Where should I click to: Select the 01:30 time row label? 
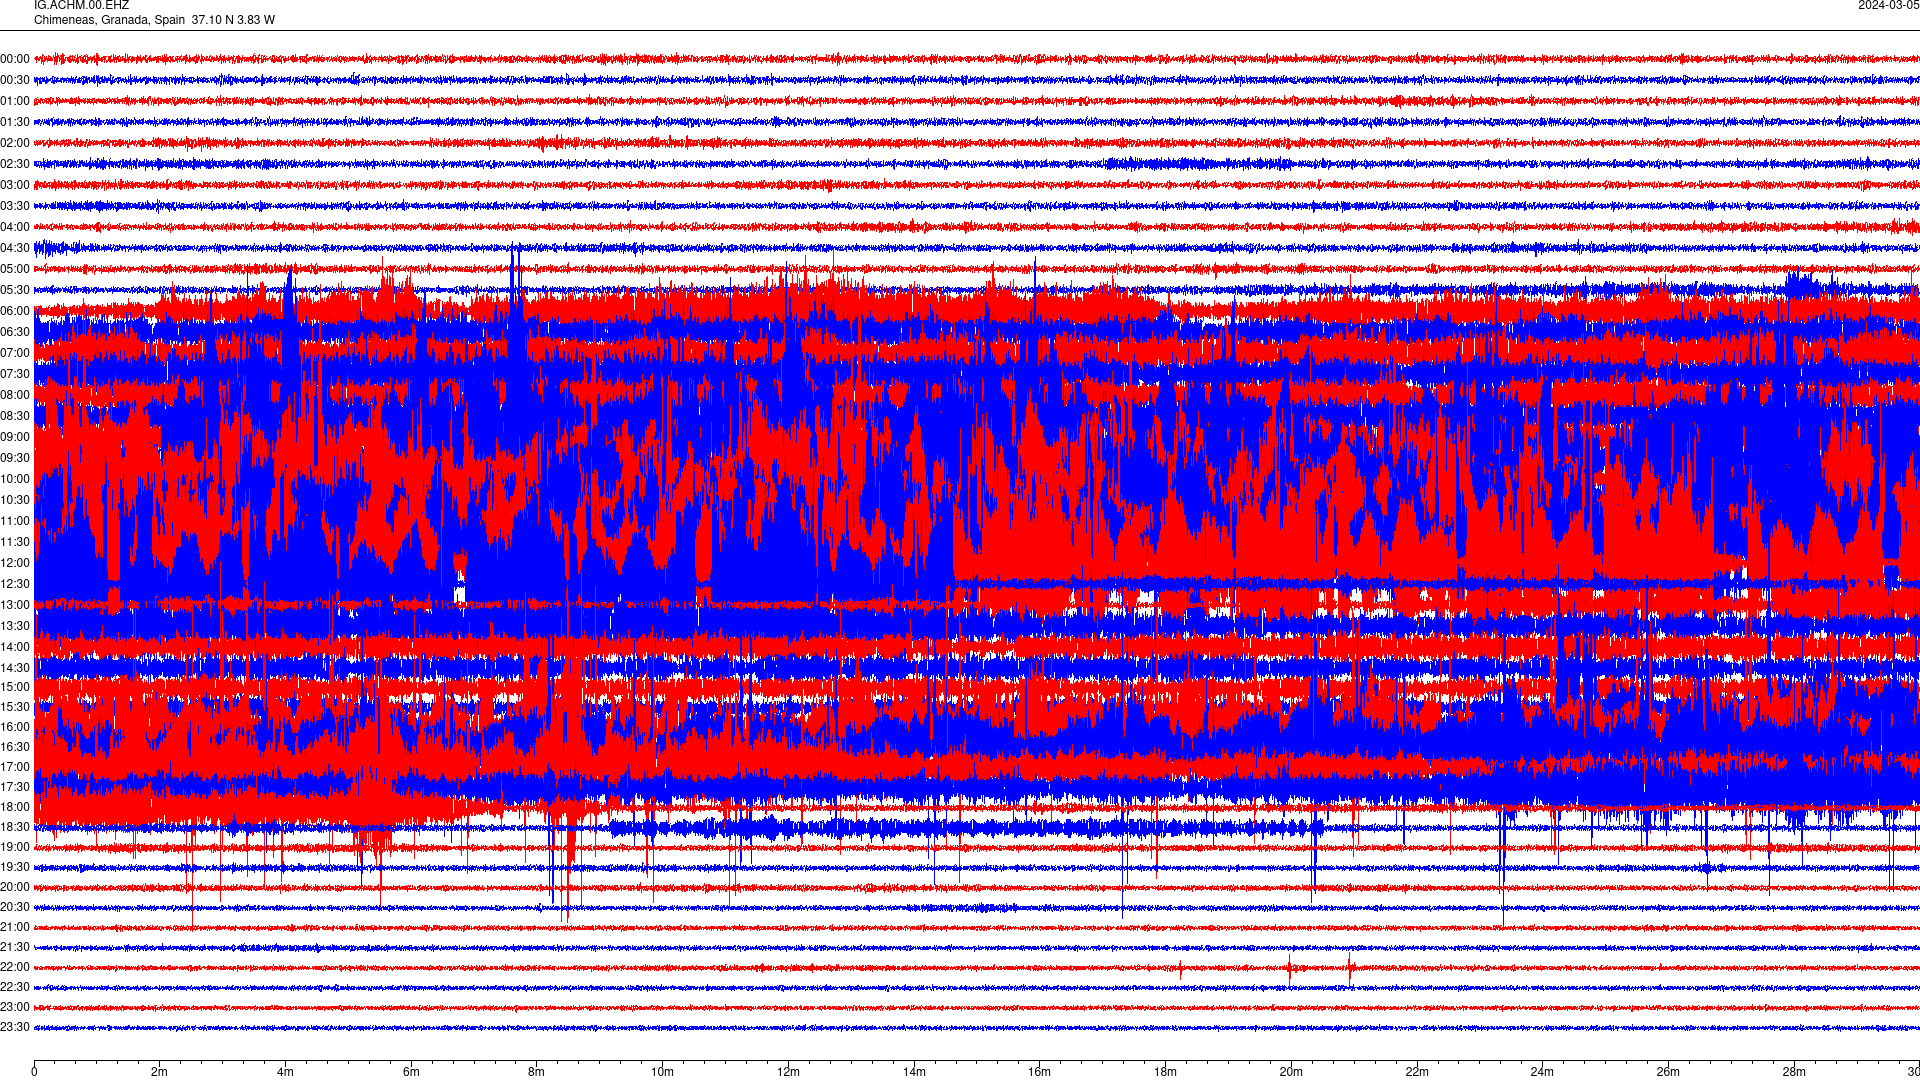(x=15, y=122)
